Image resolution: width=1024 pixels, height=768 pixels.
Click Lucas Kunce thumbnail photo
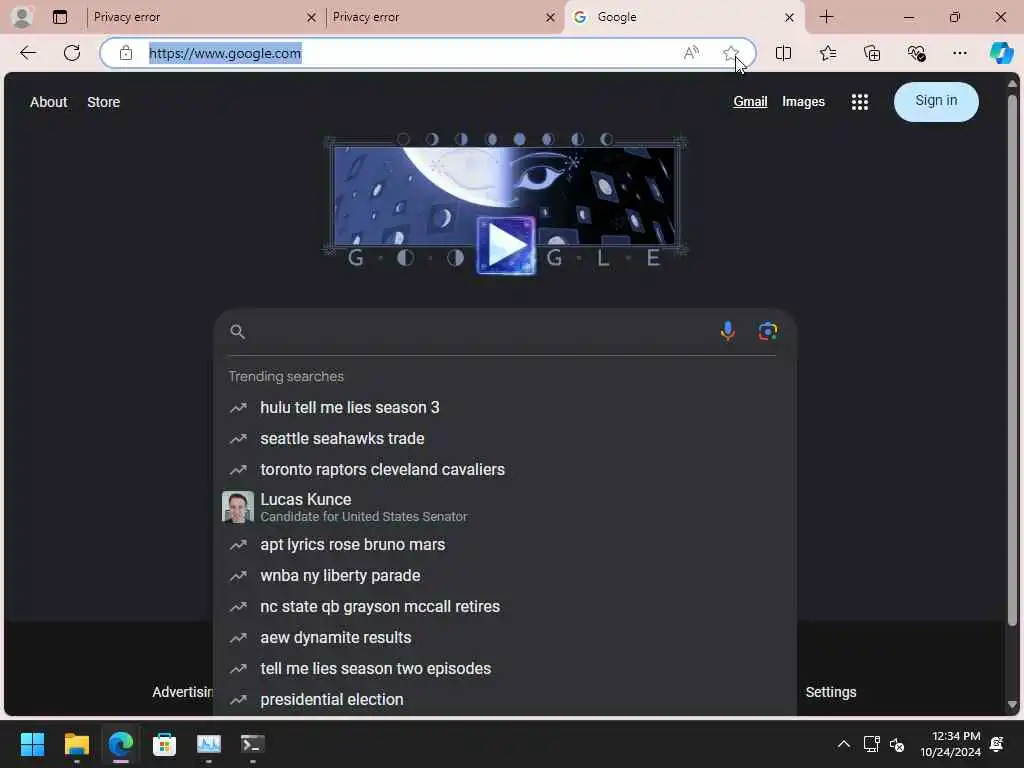[x=238, y=507]
